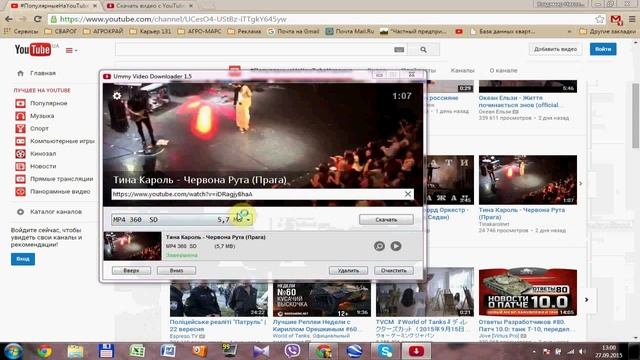Click the Очистить button
This screenshot has width=640, height=360.
click(393, 270)
